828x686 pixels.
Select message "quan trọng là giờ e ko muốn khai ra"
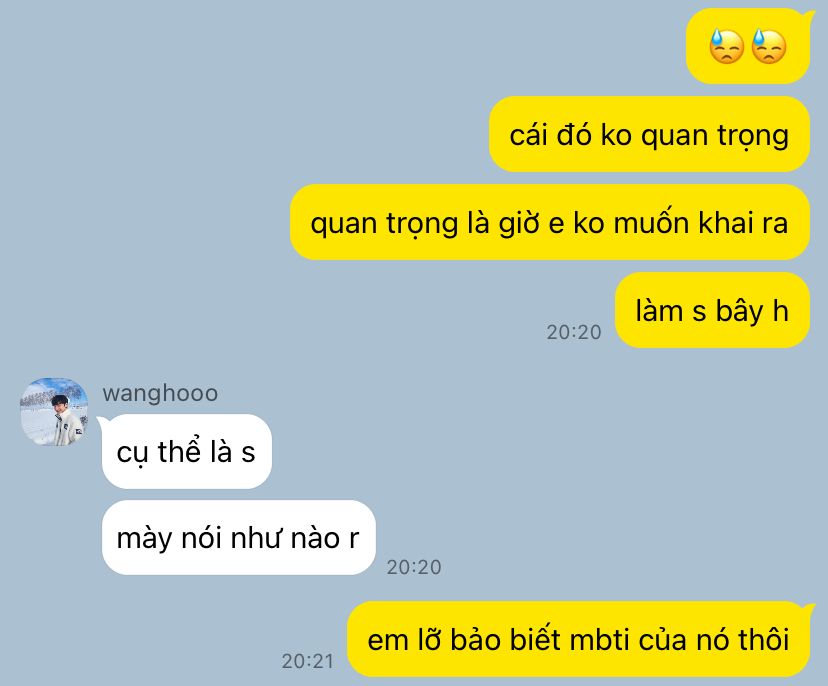point(550,222)
